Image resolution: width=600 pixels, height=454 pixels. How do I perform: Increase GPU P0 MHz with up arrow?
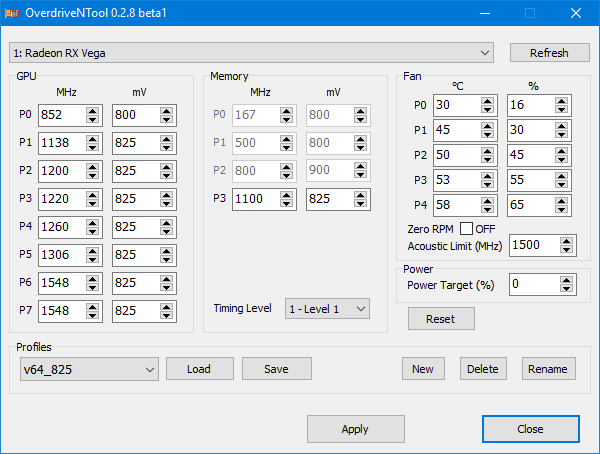click(x=93, y=111)
